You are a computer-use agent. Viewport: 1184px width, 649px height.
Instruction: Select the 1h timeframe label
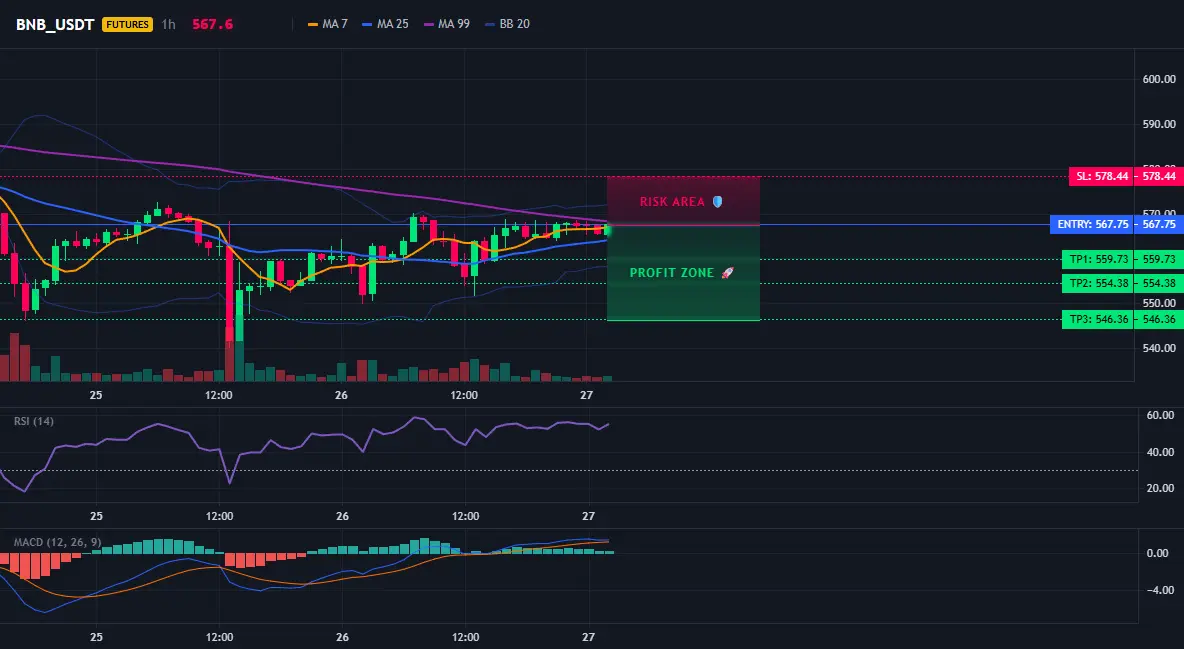point(168,24)
